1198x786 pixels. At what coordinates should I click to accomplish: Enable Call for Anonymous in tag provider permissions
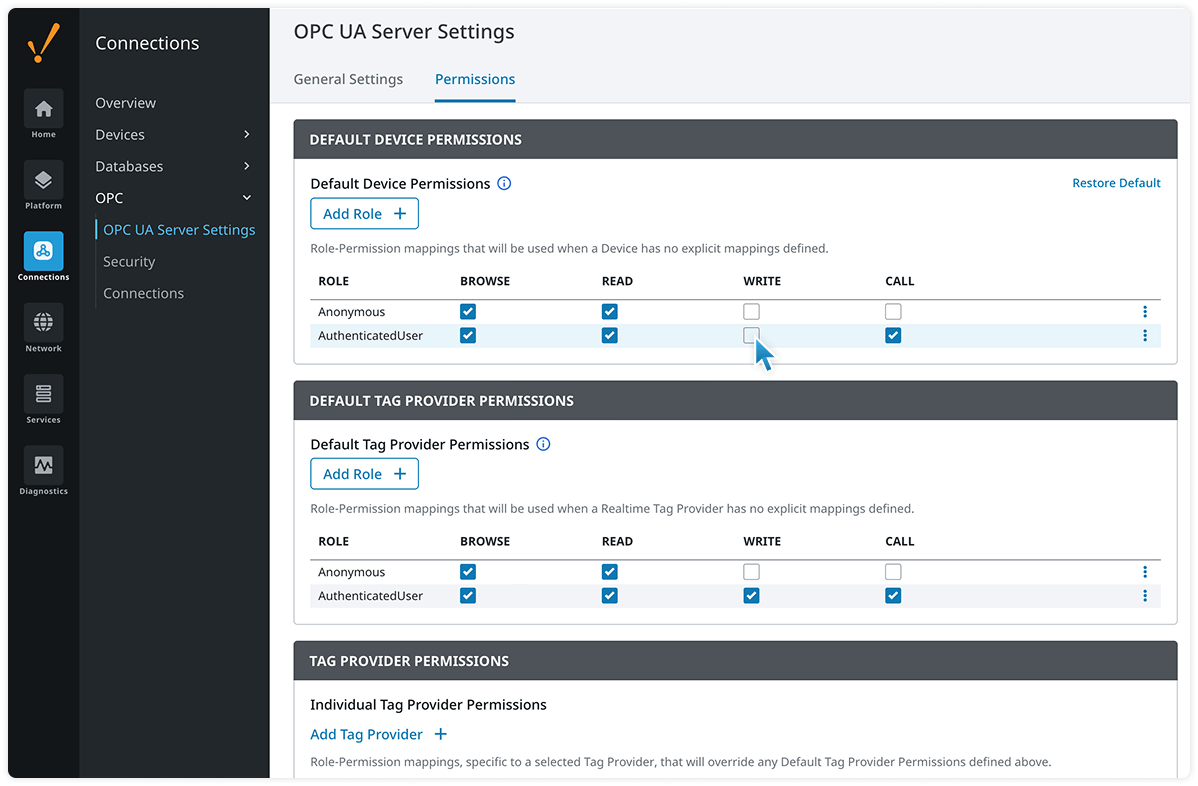tap(893, 572)
